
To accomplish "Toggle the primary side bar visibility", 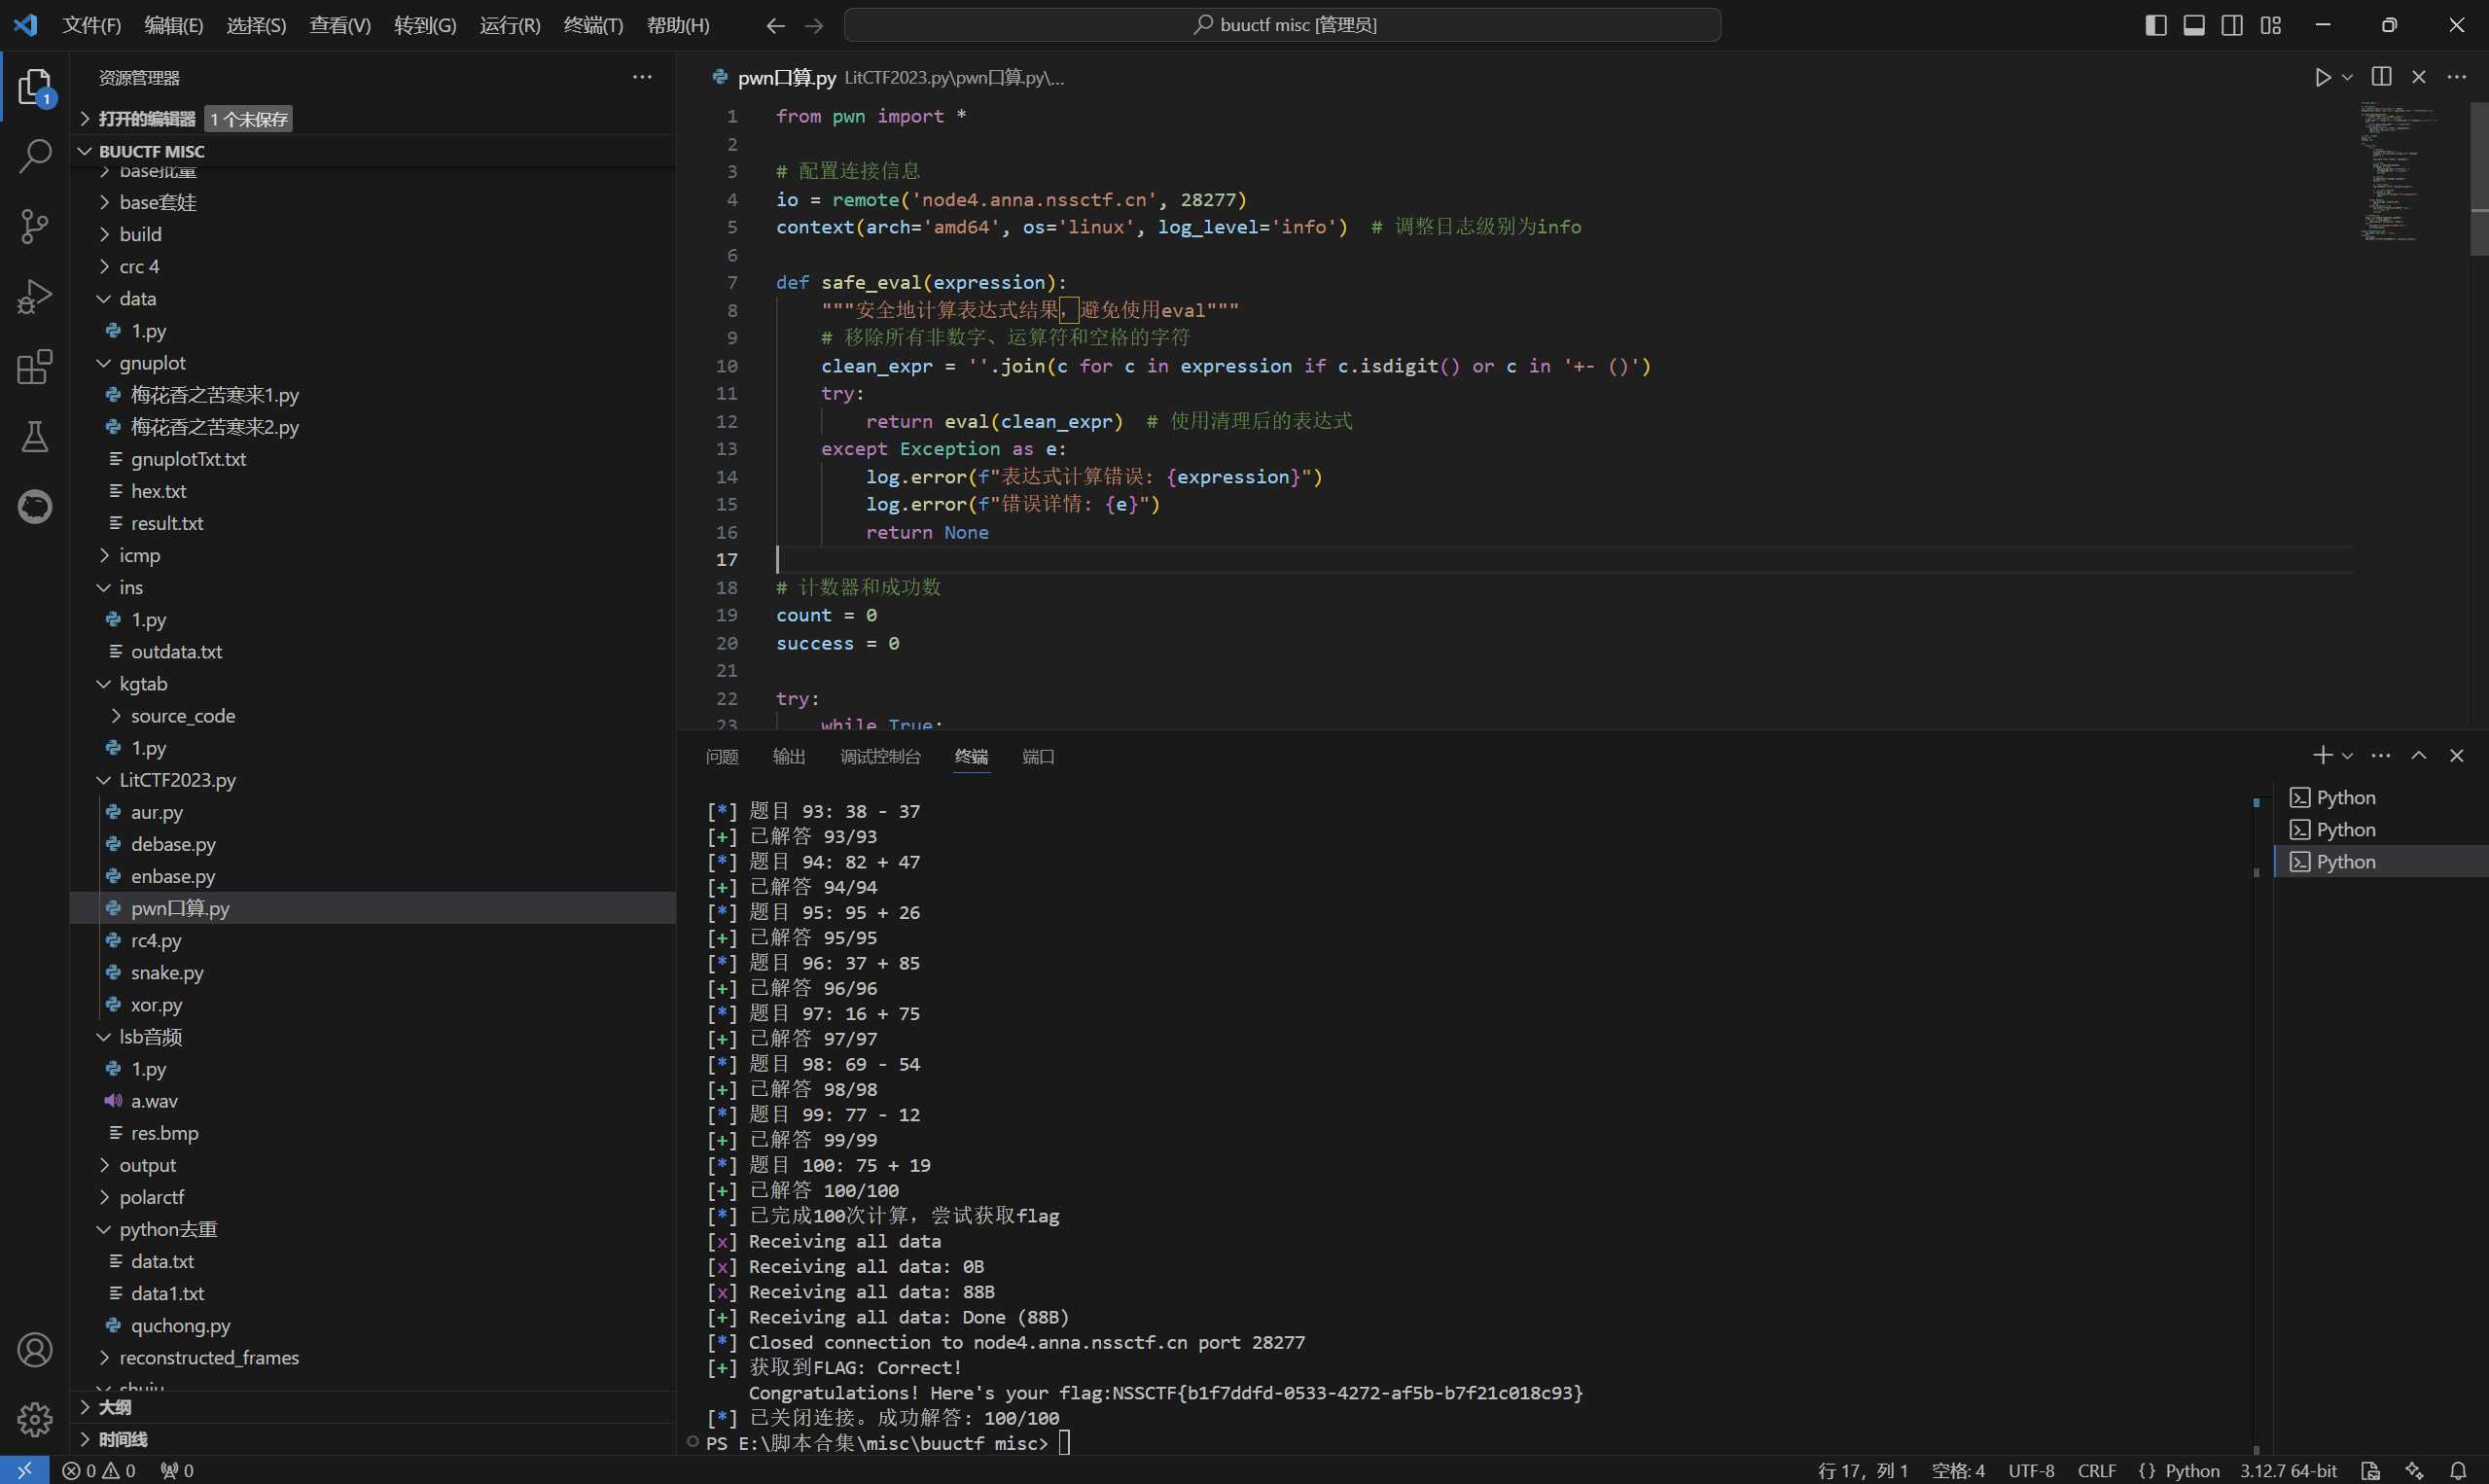I will pos(2156,25).
